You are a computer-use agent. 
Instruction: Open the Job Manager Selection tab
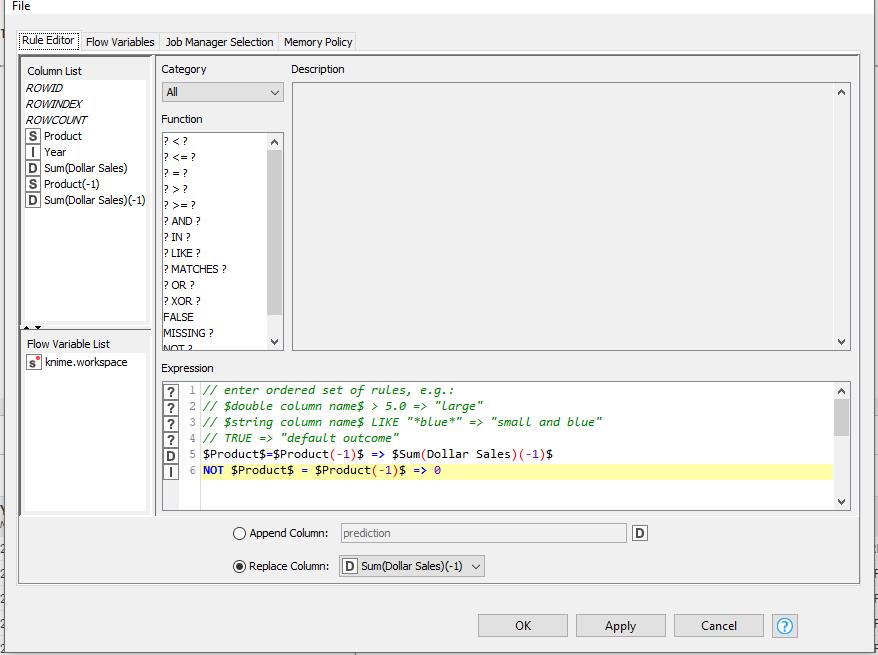coord(219,42)
